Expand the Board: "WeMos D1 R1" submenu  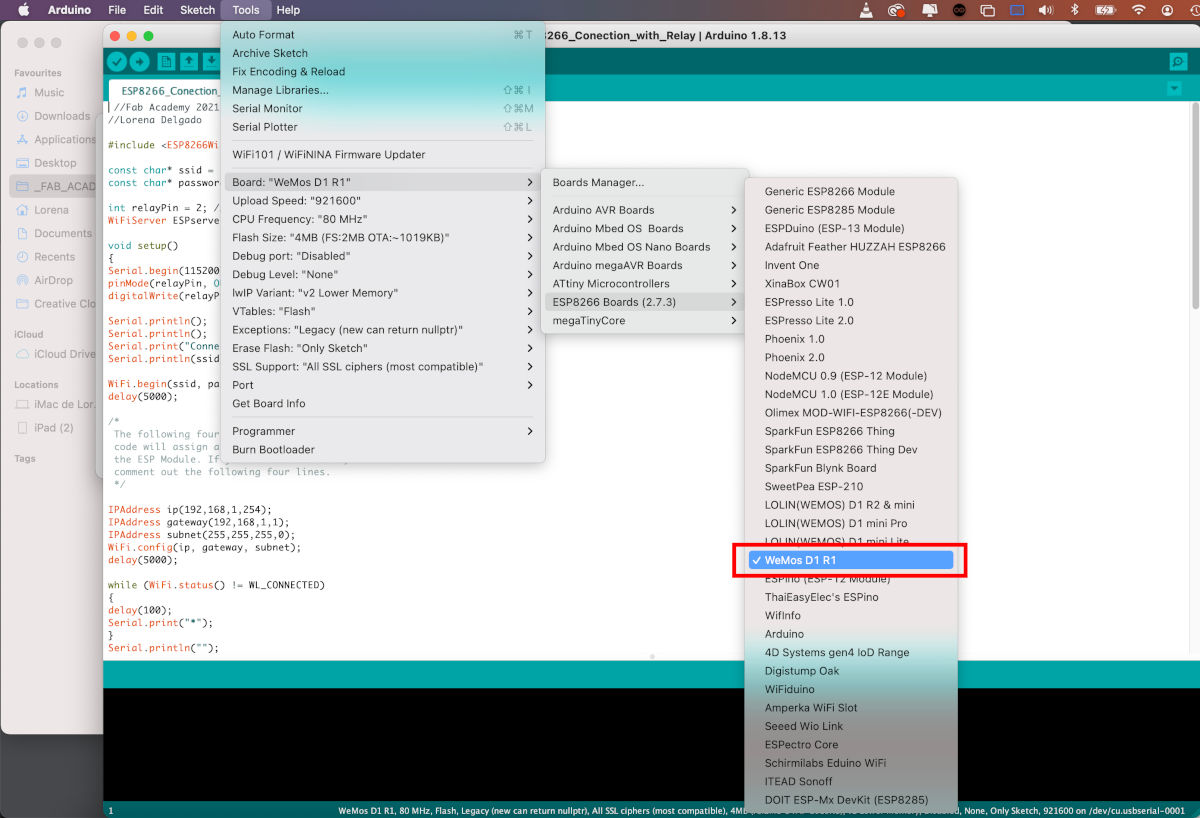point(382,182)
